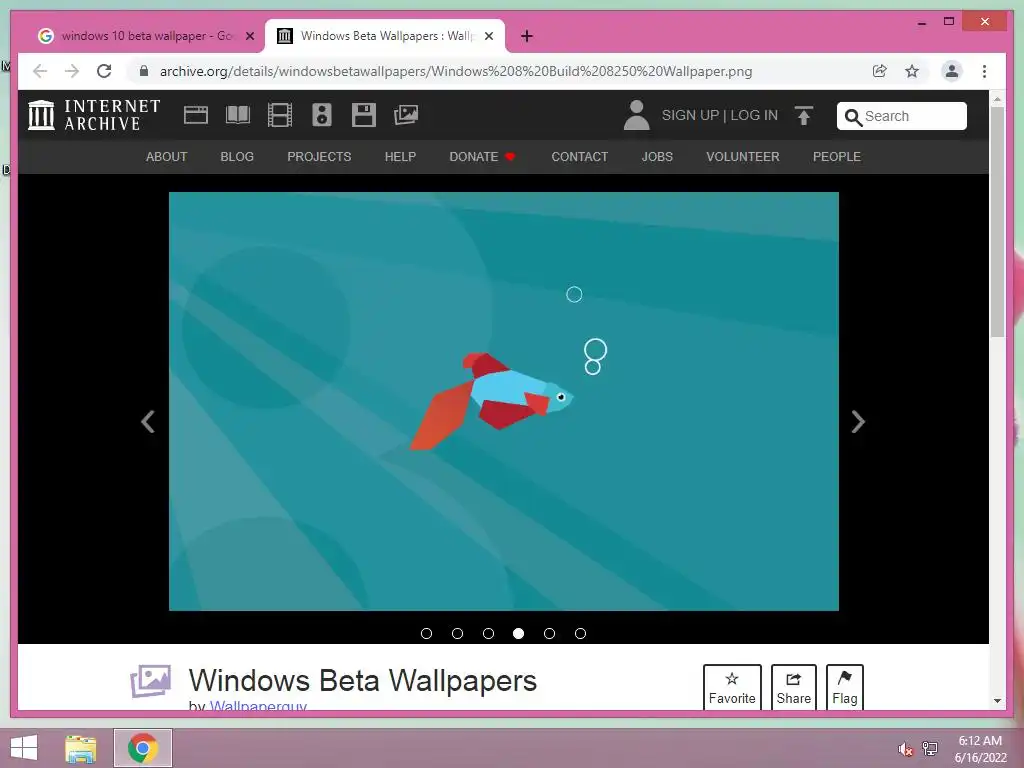1024x768 pixels.
Task: Bookmark this page with star icon
Action: 912,71
